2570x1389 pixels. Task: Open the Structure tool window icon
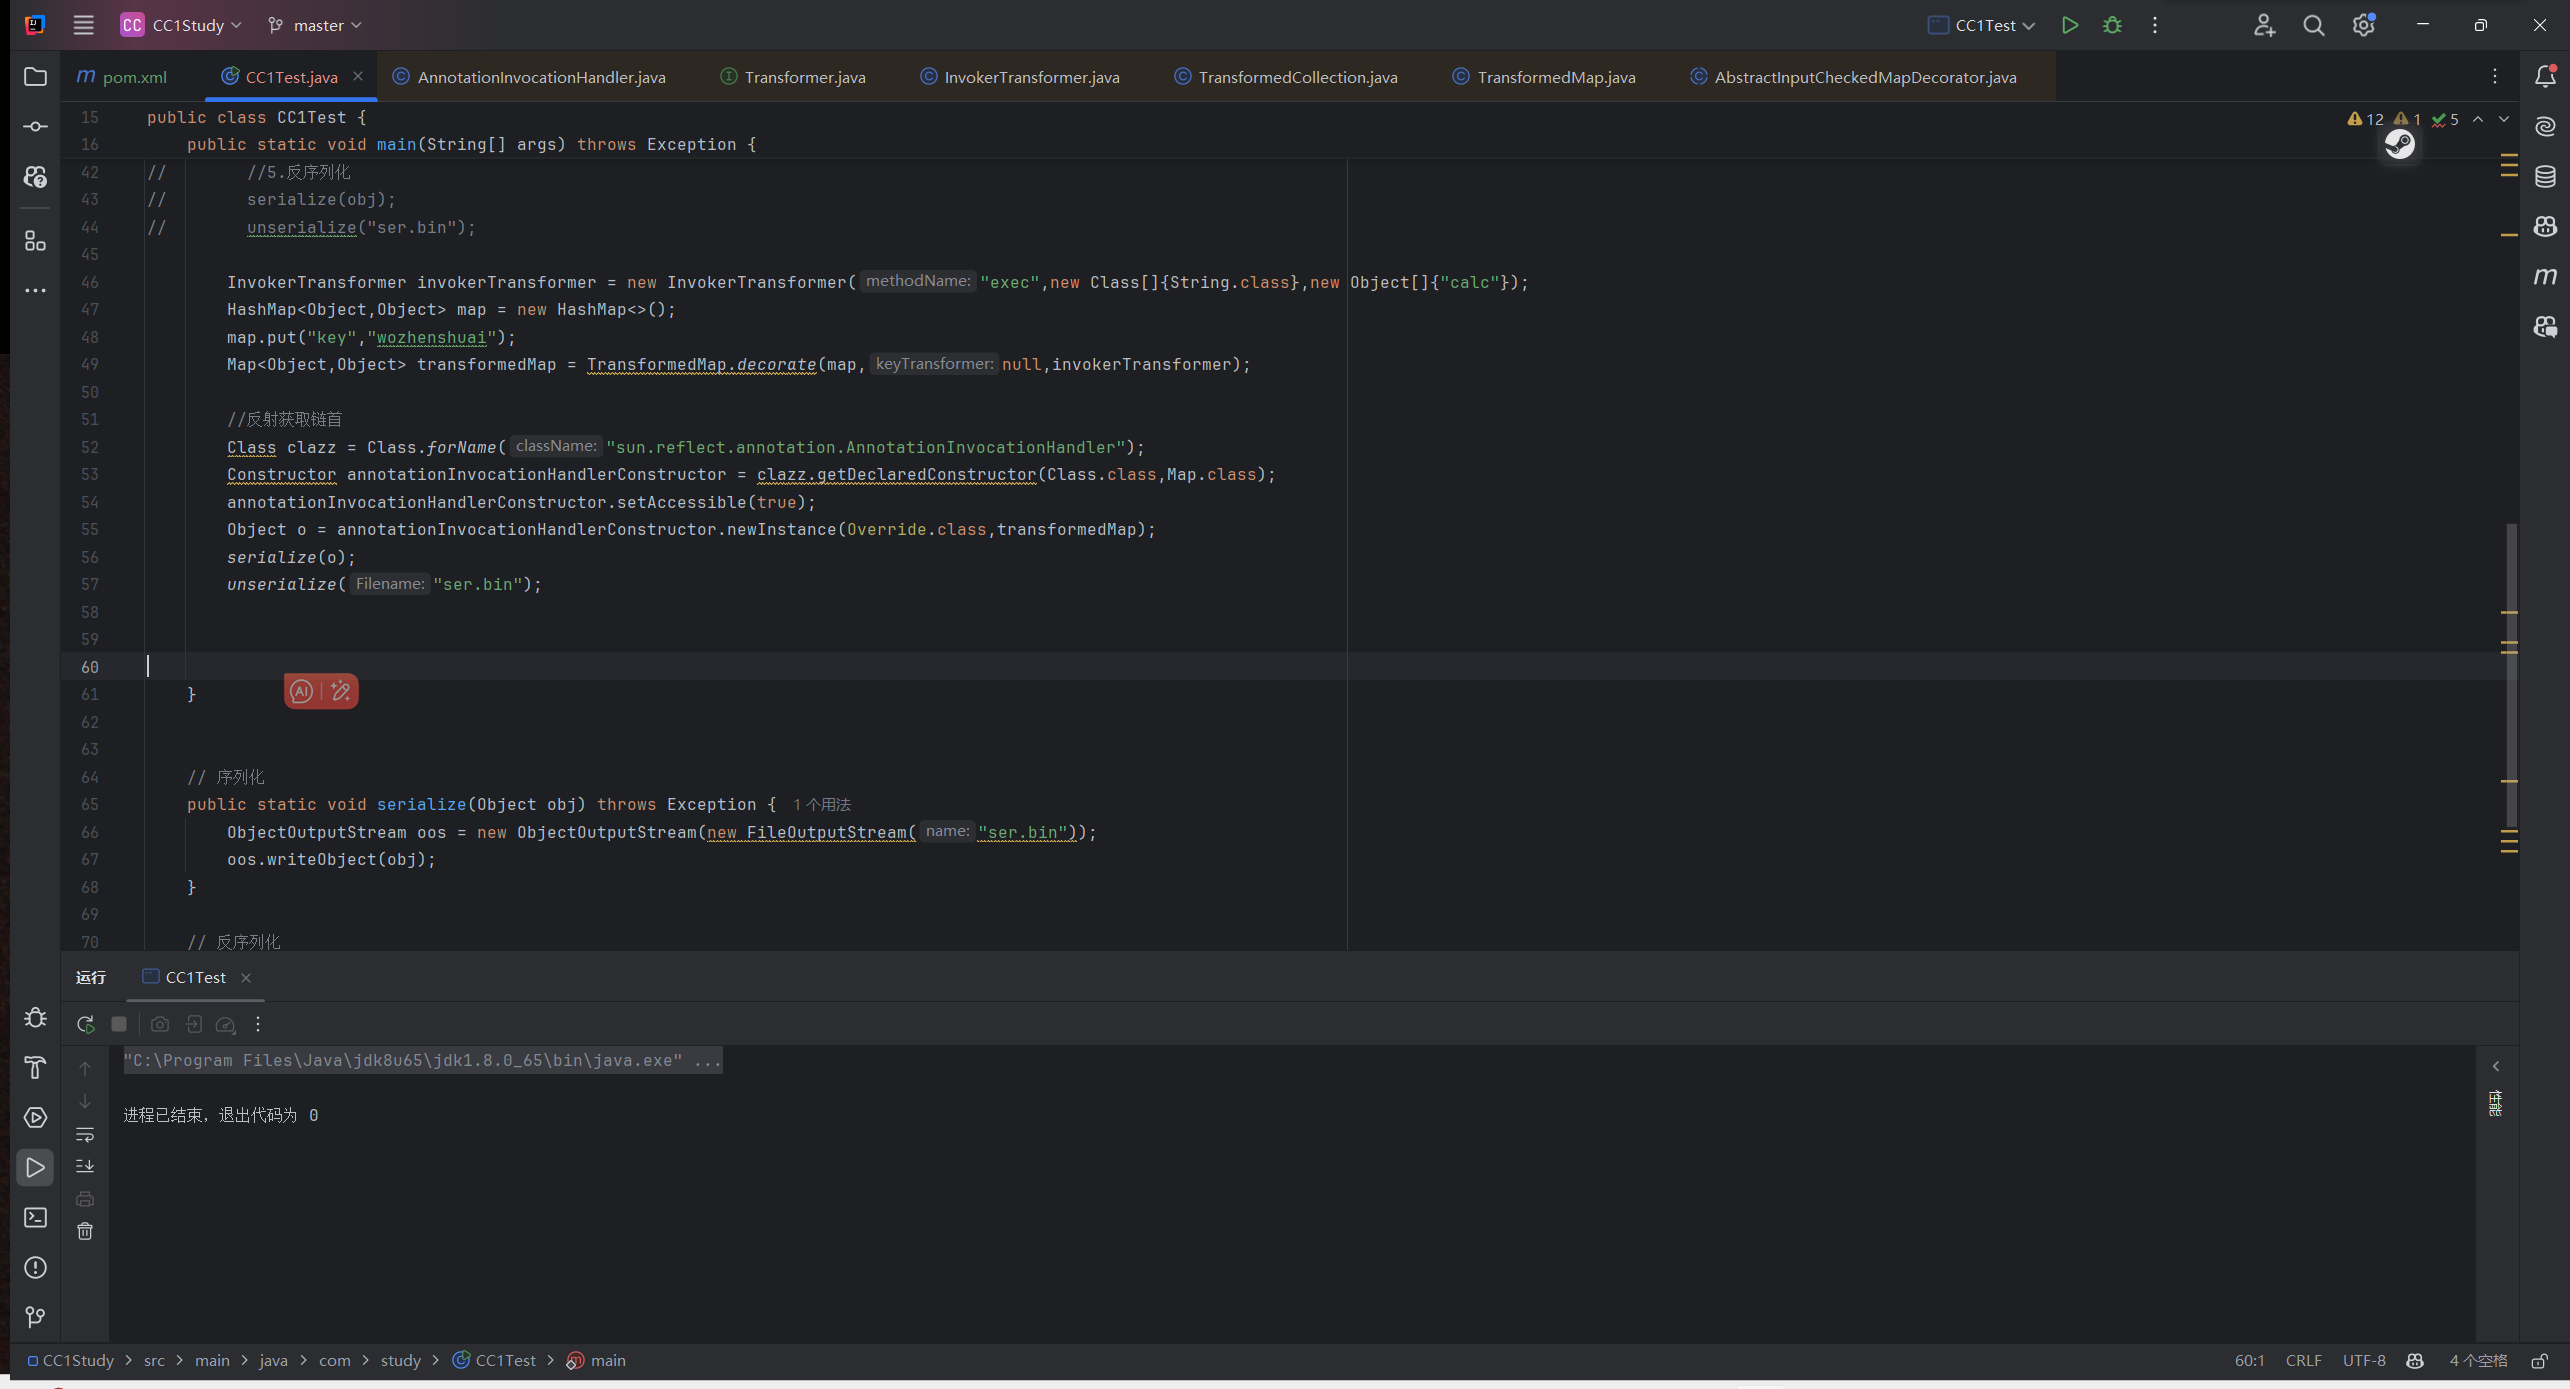(35, 241)
